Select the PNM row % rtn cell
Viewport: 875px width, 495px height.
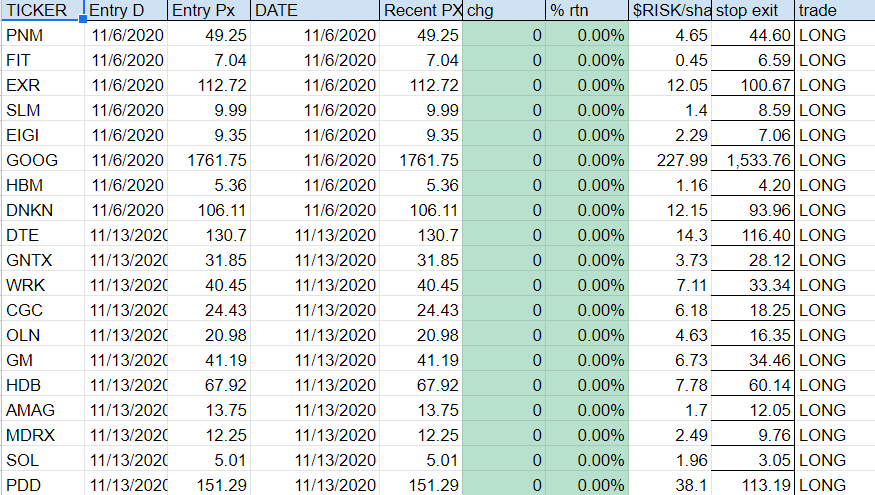[x=587, y=35]
